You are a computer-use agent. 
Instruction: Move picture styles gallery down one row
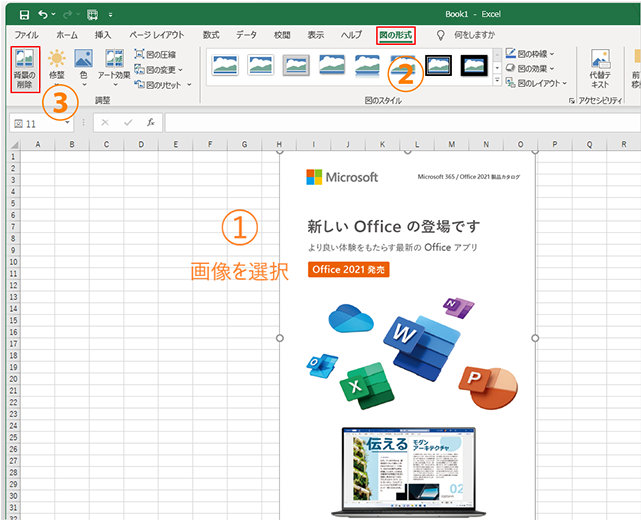tap(497, 67)
